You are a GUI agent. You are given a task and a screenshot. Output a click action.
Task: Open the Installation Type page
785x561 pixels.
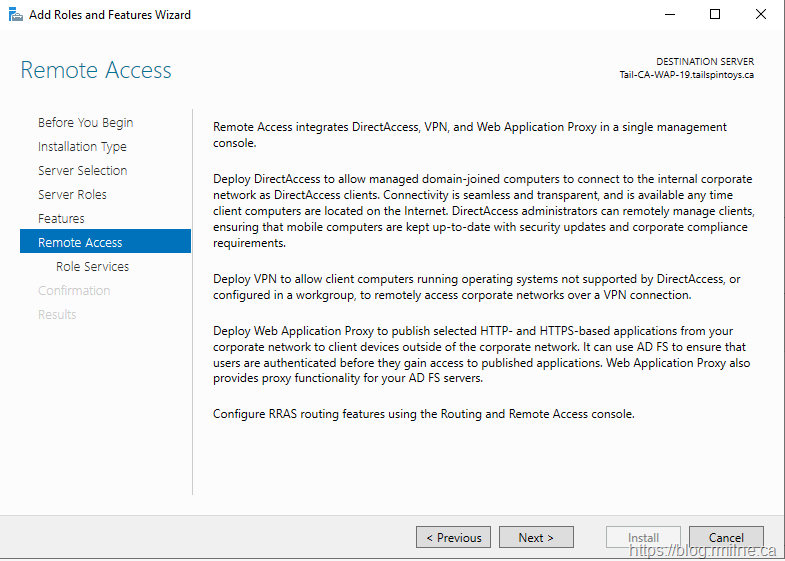(x=82, y=147)
